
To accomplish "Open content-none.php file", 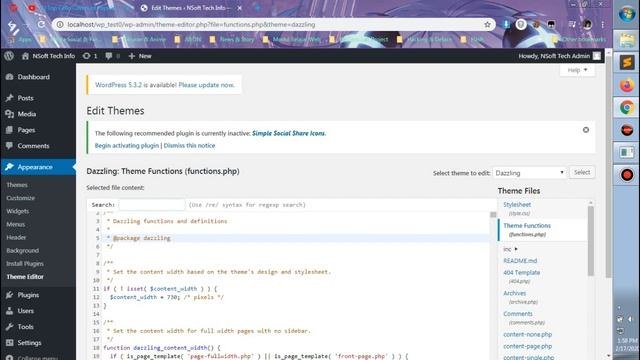I will (527, 334).
